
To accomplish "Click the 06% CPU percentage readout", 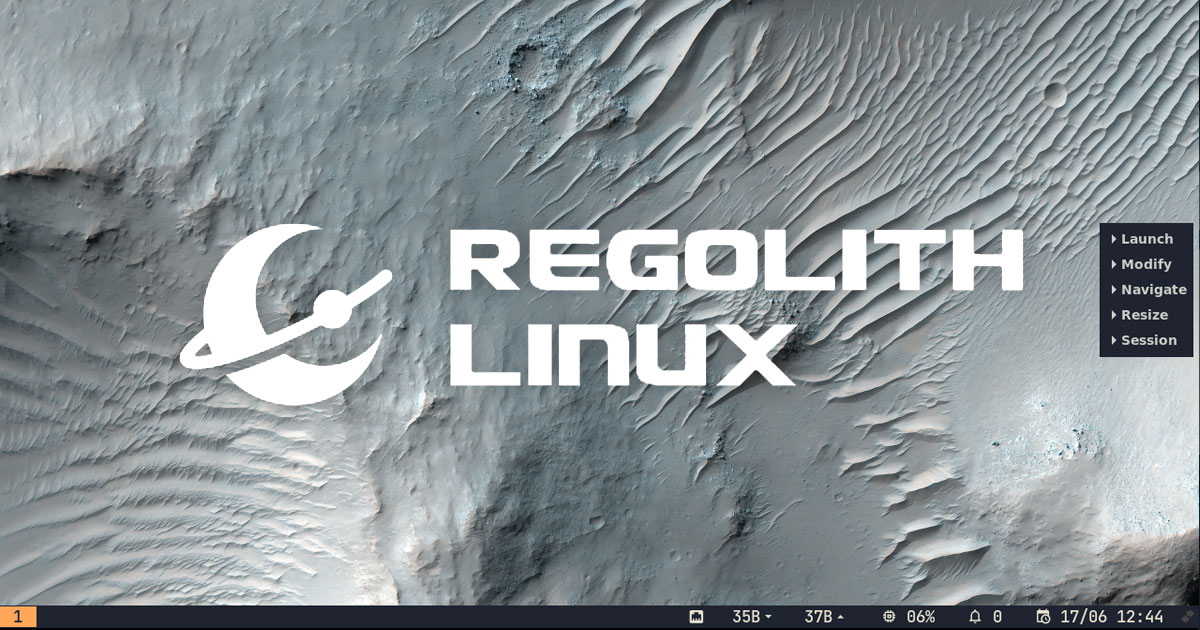I will (x=920, y=616).
